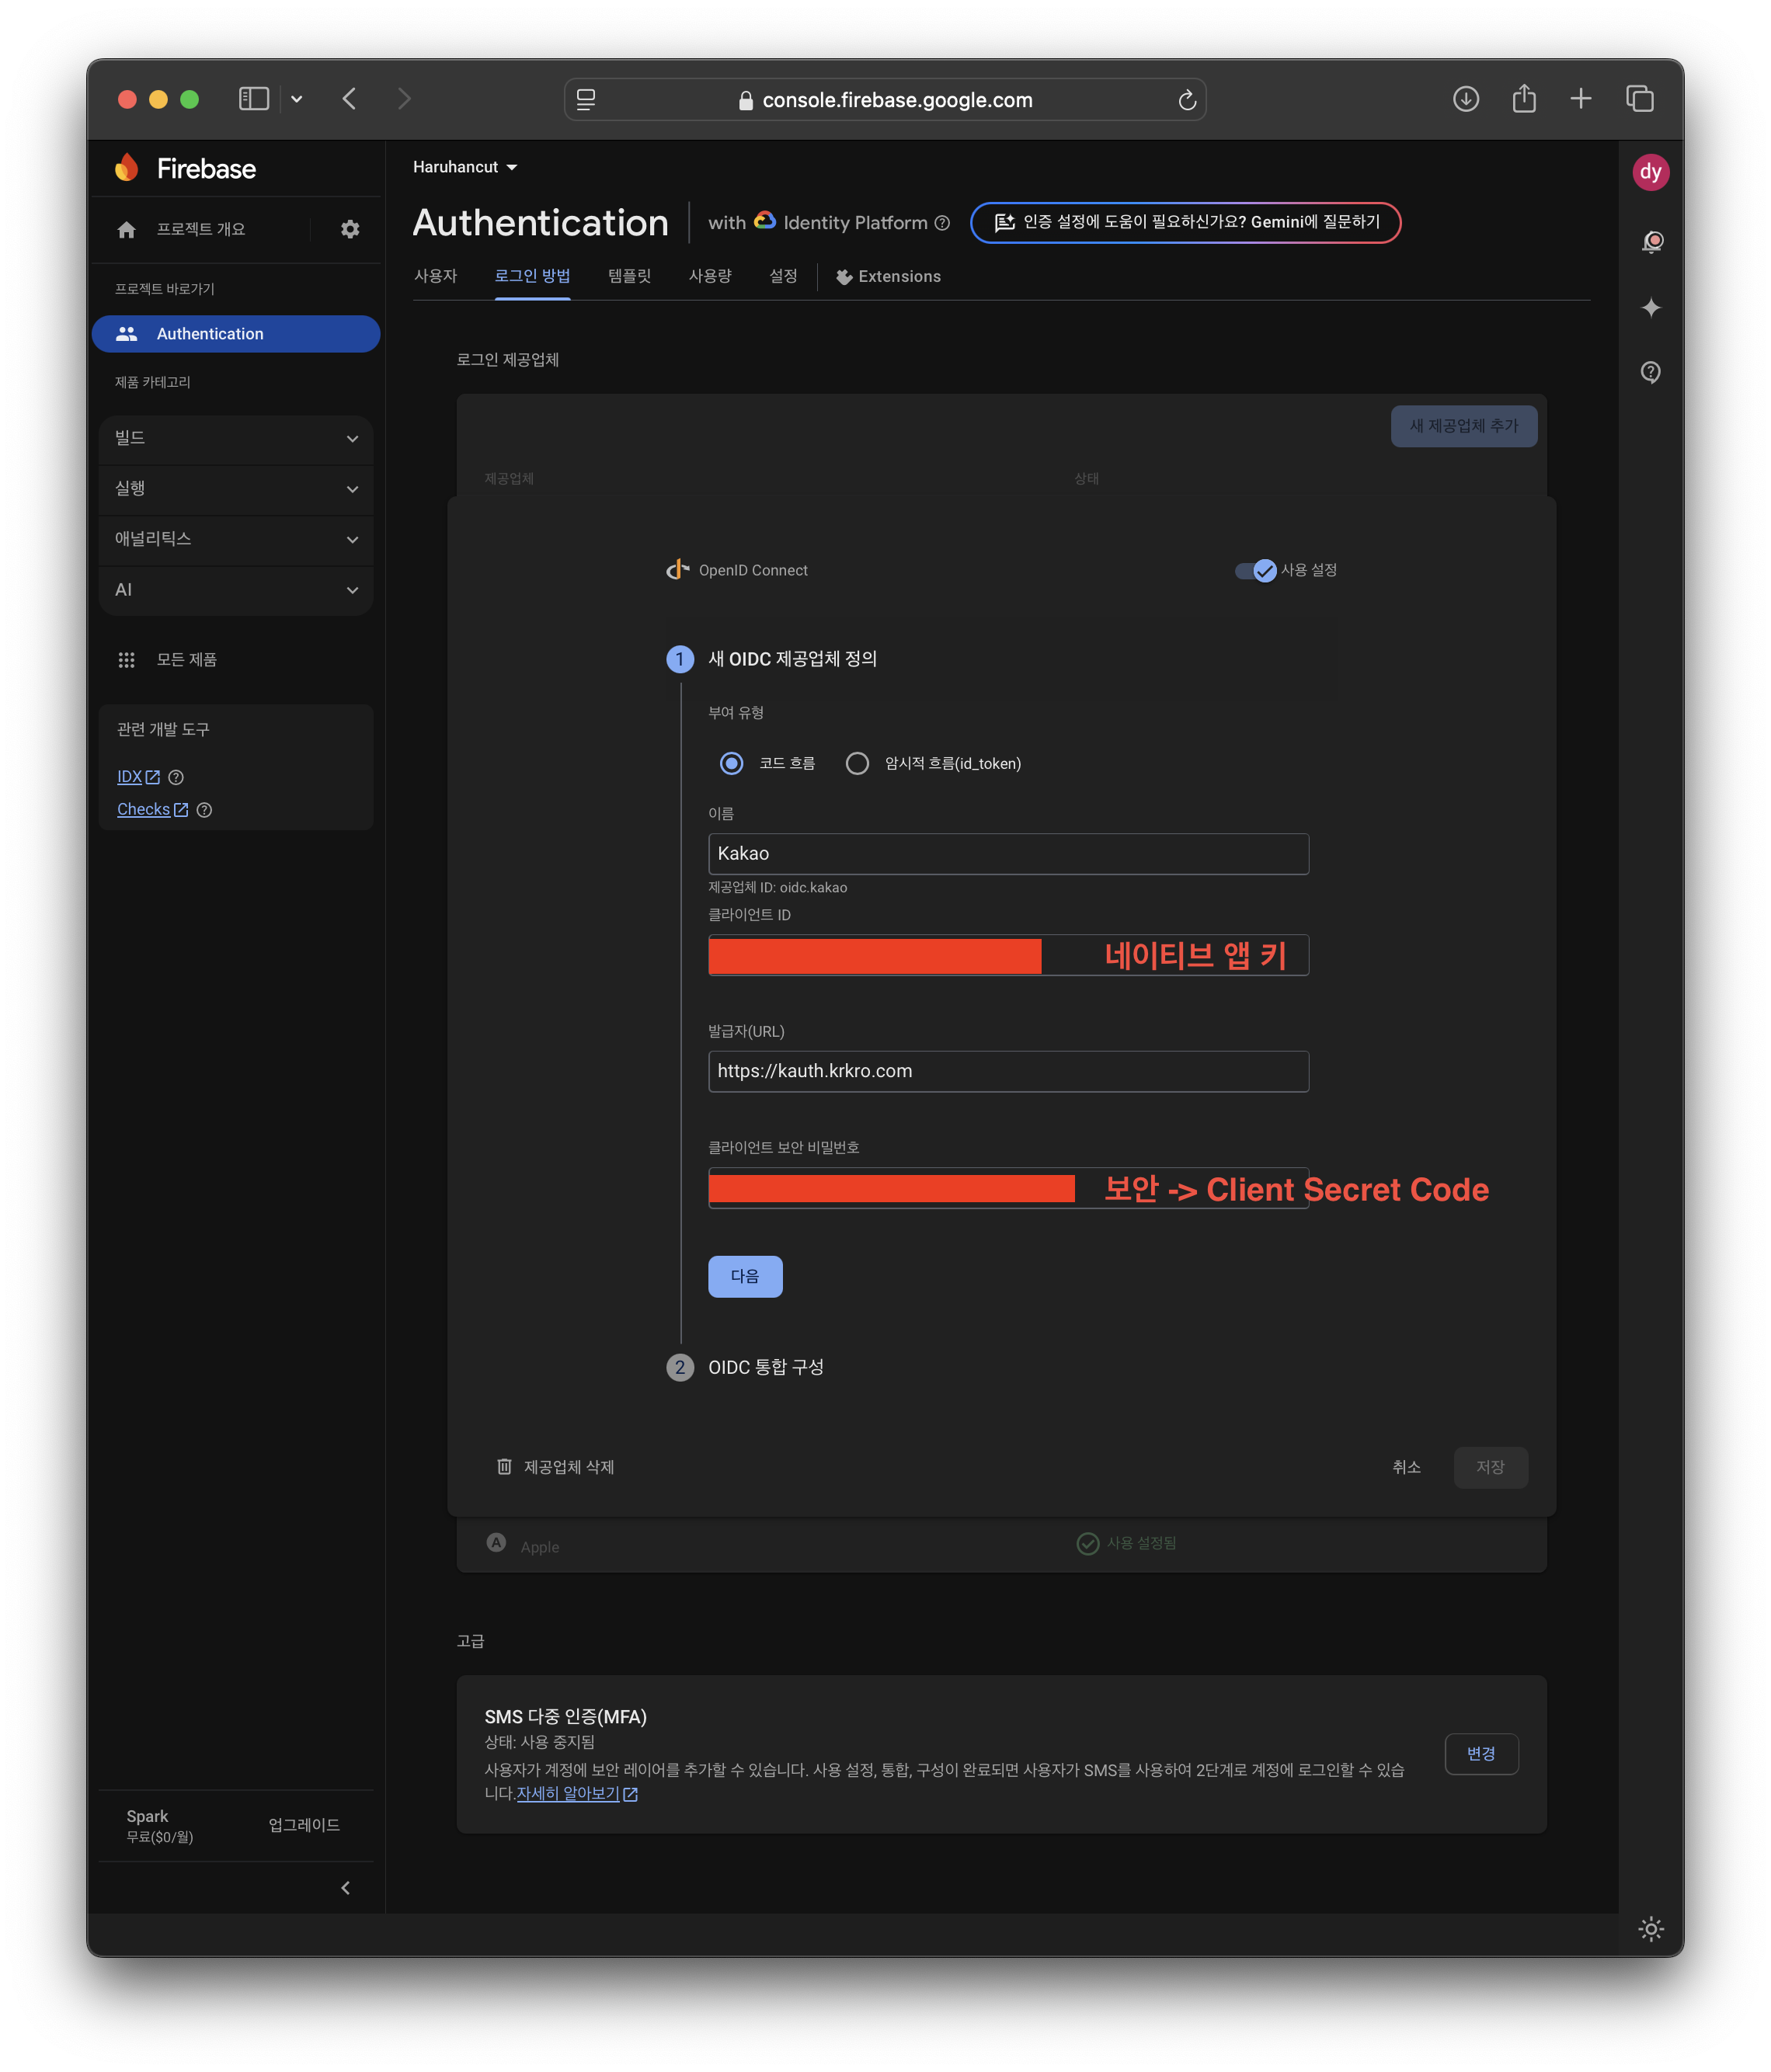The width and height of the screenshot is (1771, 2072).
Task: Click the dy account avatar
Action: point(1651,172)
